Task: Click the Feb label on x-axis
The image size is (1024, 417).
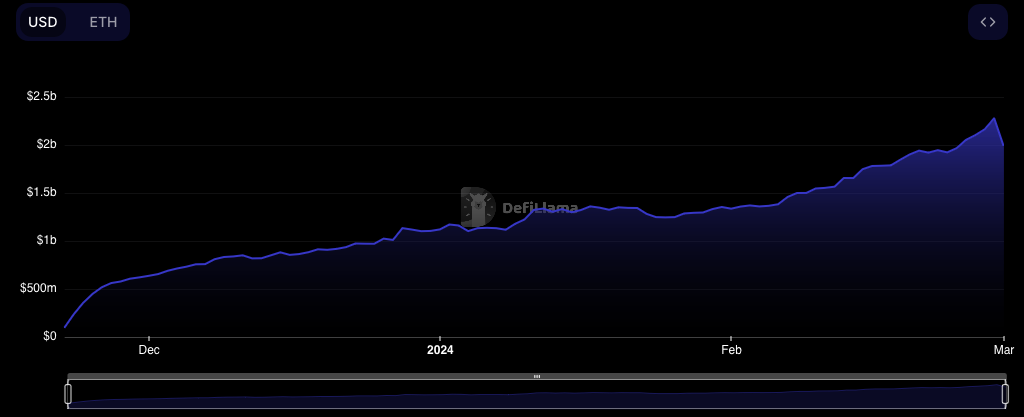Action: click(x=731, y=350)
